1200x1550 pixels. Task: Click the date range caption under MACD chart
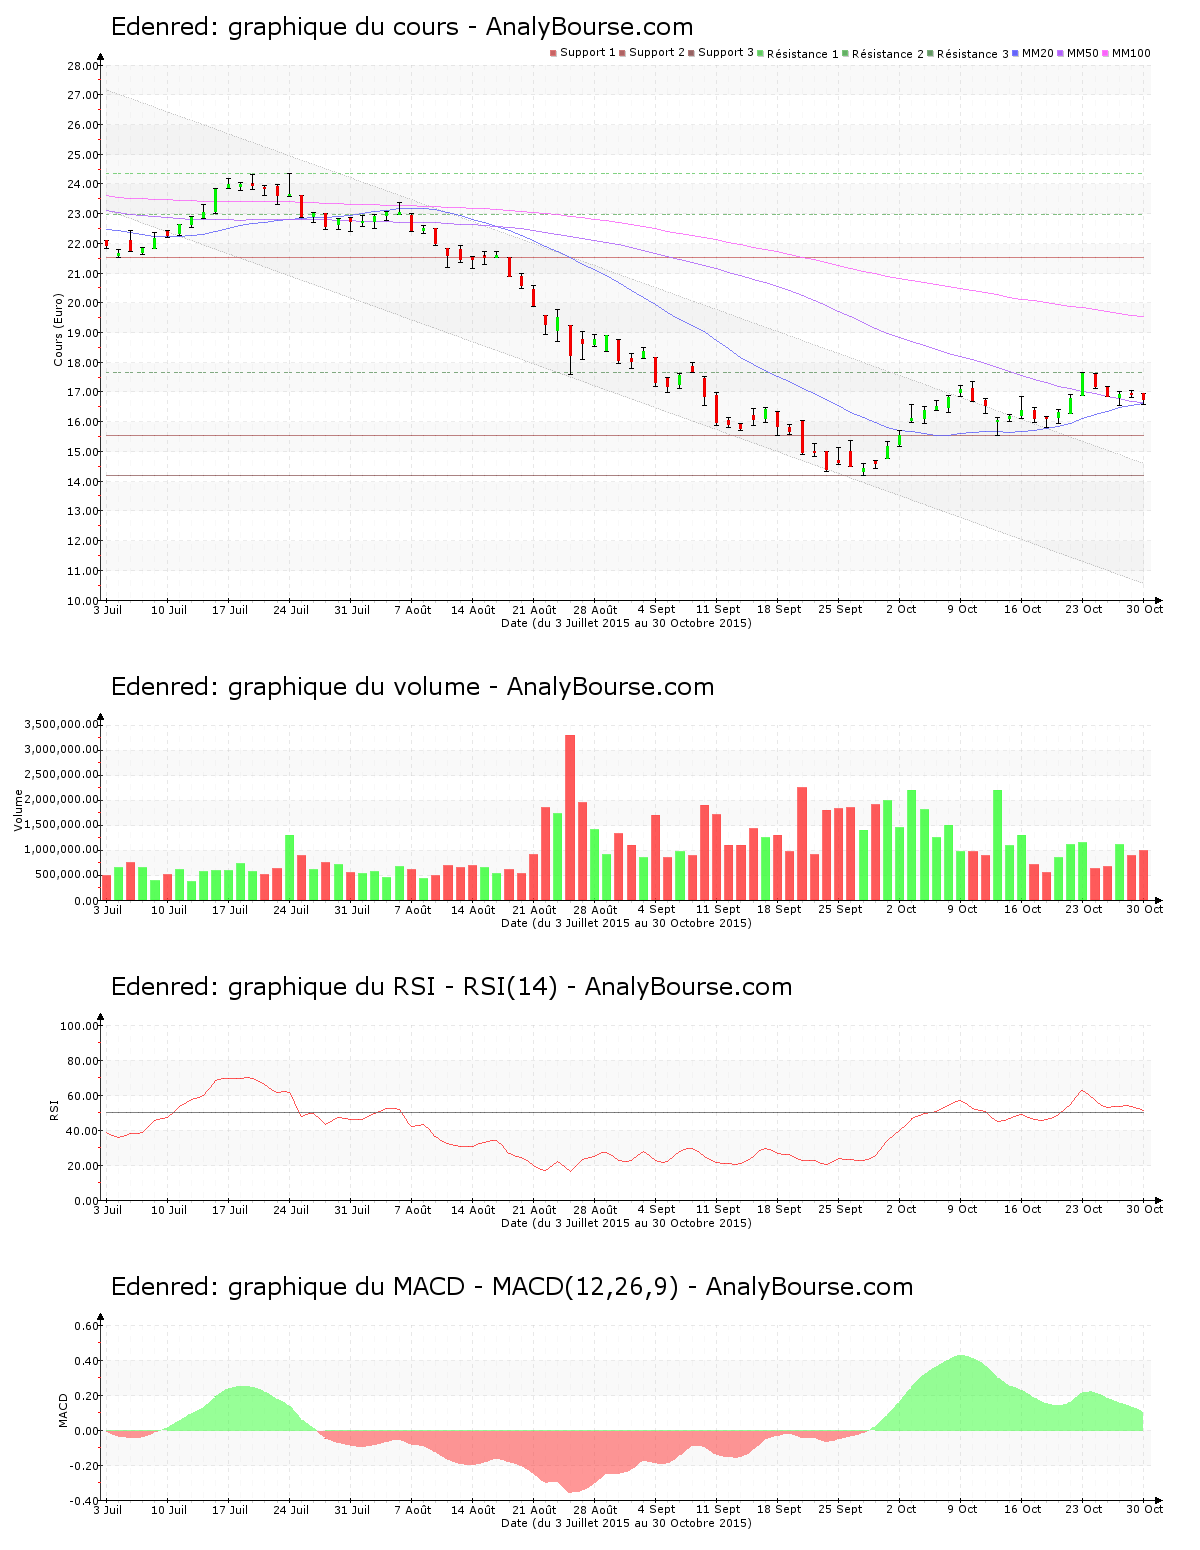point(626,1523)
